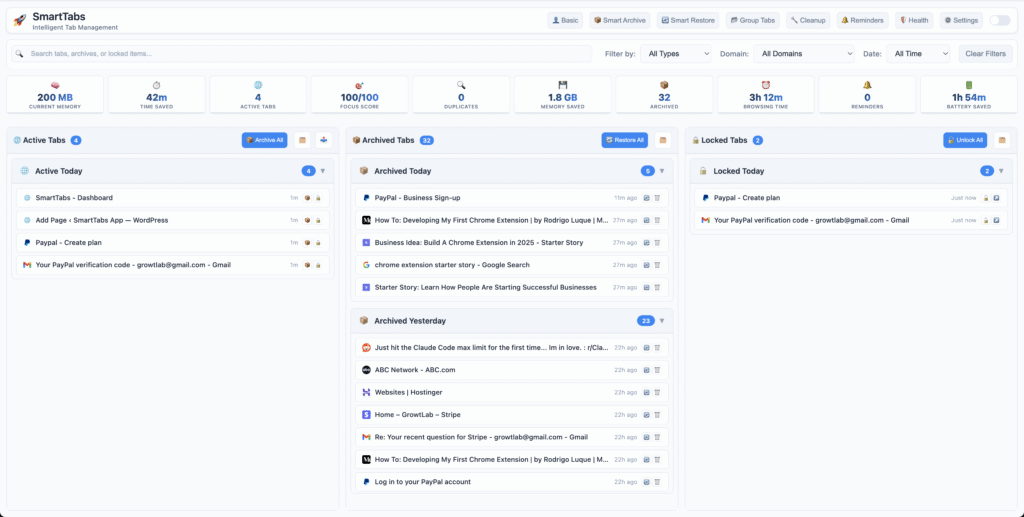Click the 42m Time Saved card
This screenshot has width=1024, height=517.
pyautogui.click(x=157, y=95)
